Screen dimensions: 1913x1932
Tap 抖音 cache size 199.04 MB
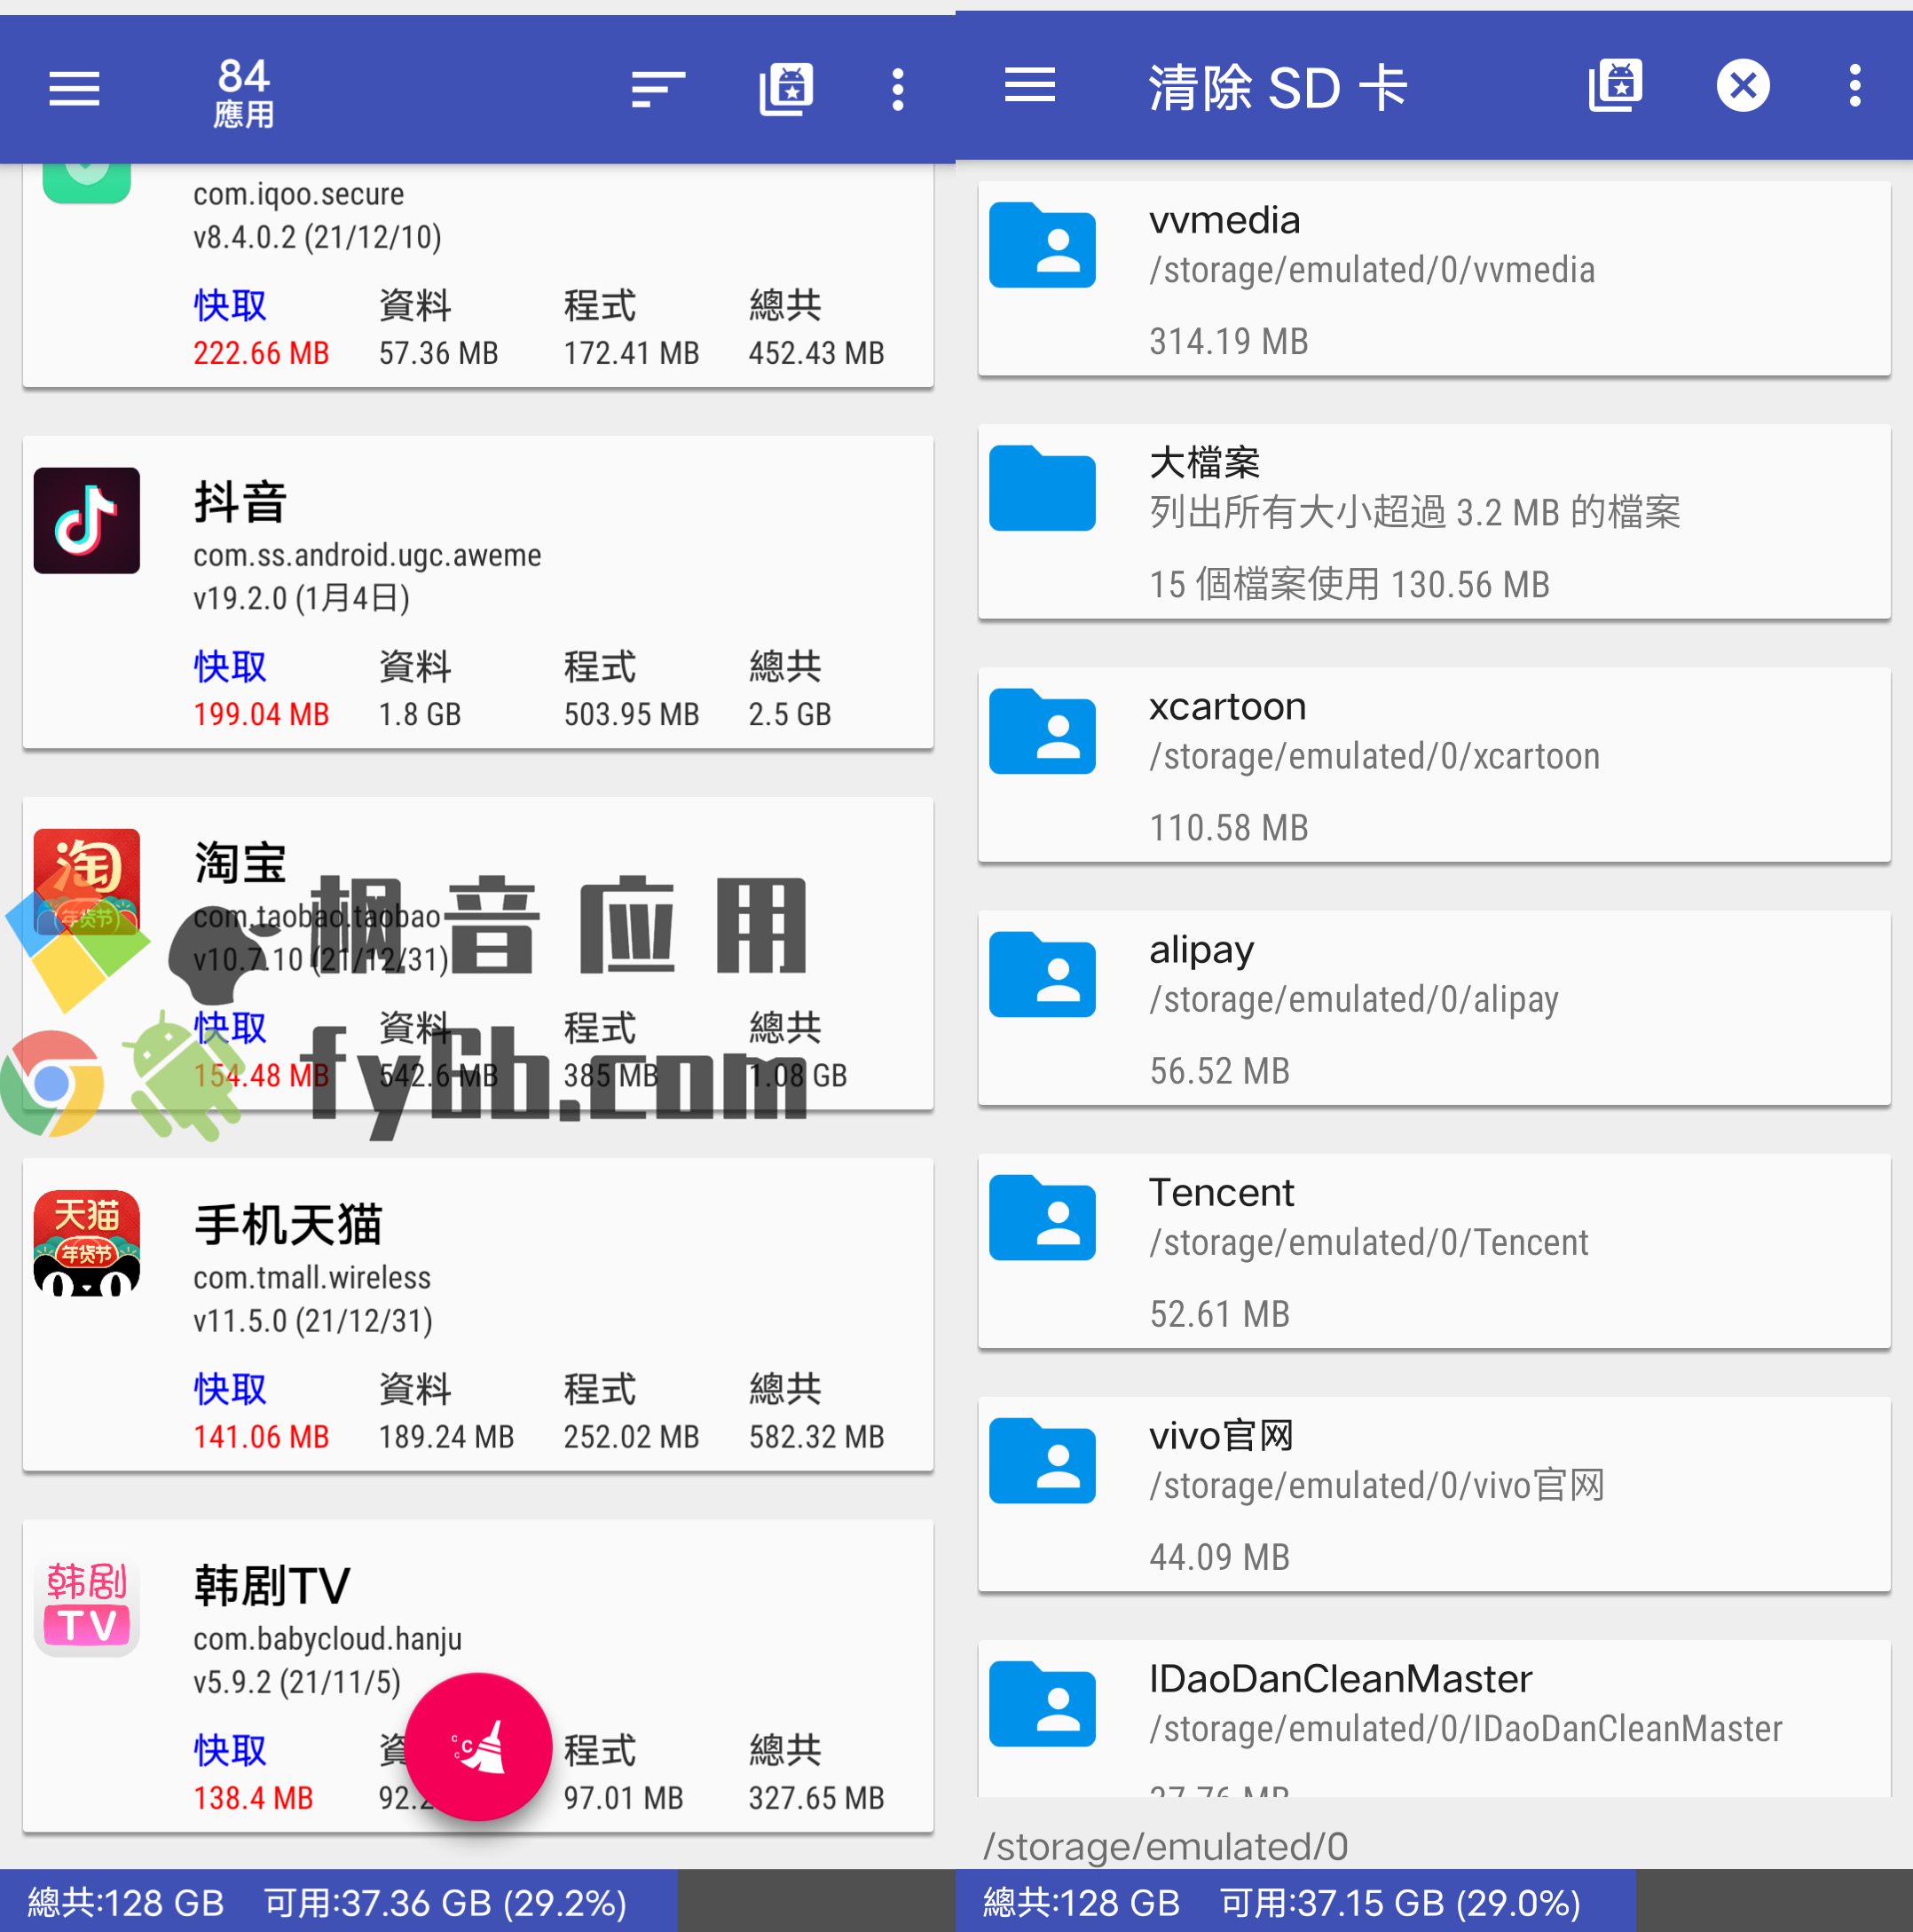261,714
